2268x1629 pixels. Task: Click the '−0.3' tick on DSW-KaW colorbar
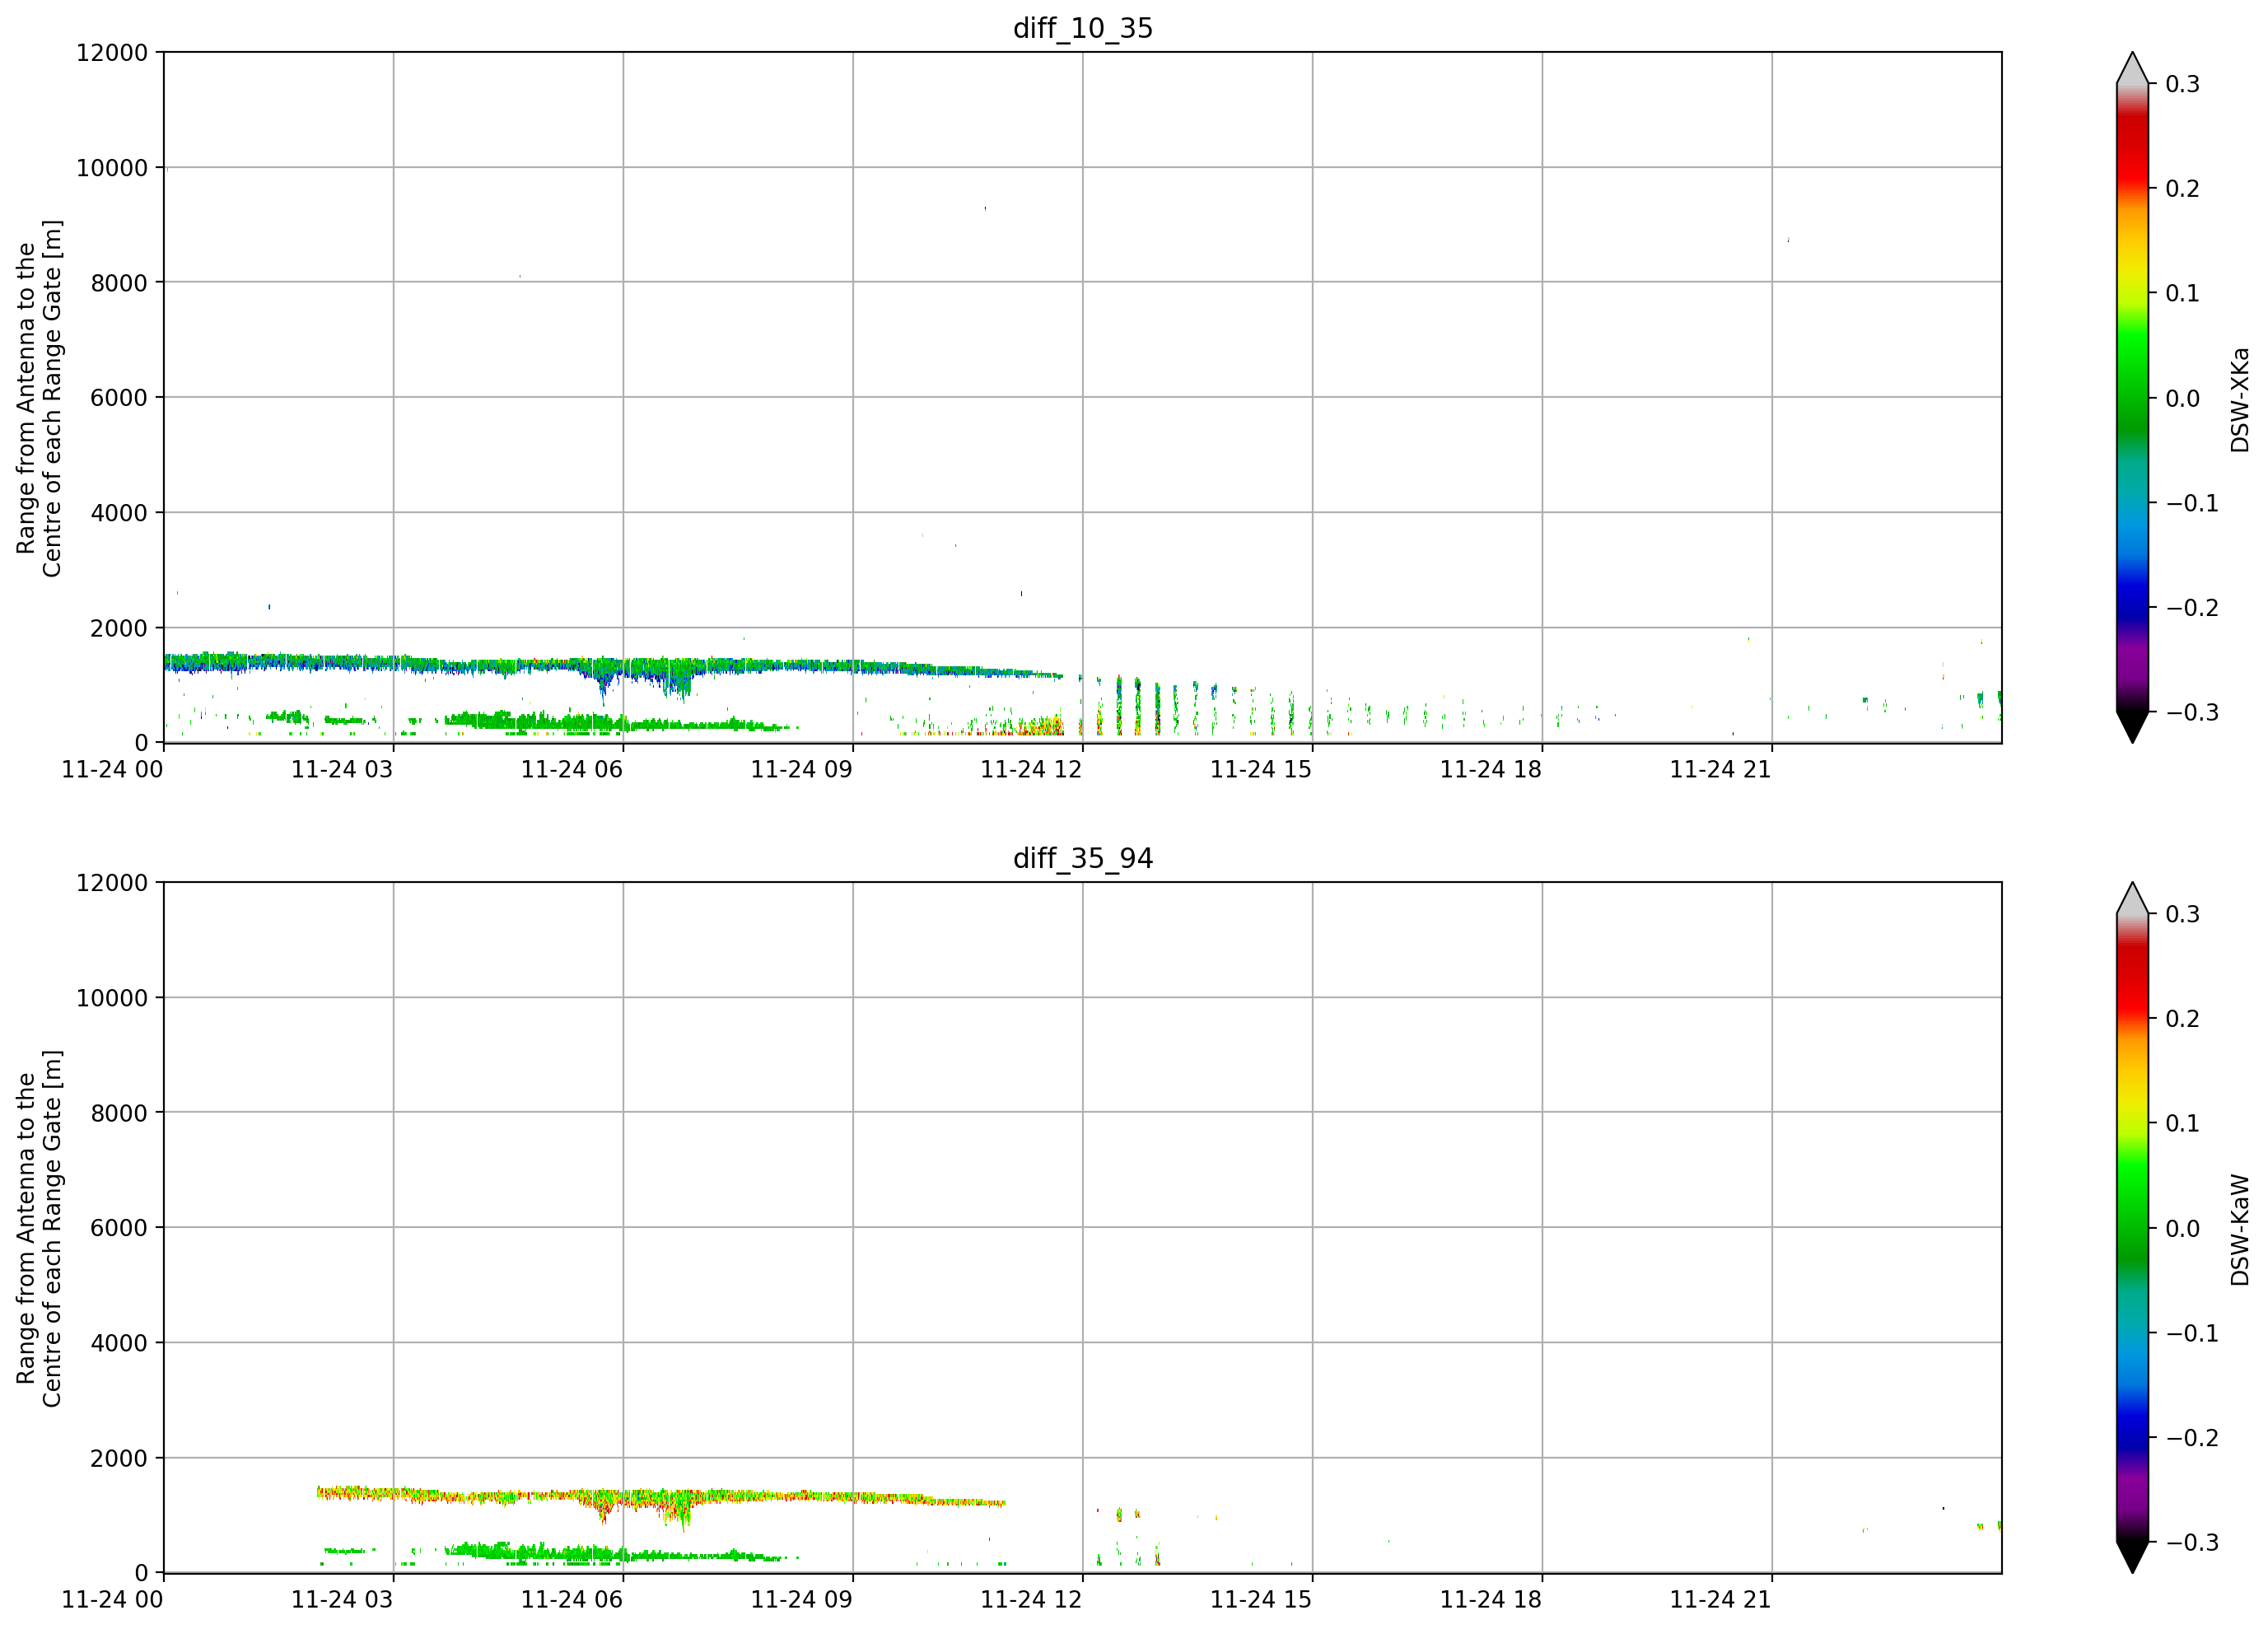tap(2192, 1543)
